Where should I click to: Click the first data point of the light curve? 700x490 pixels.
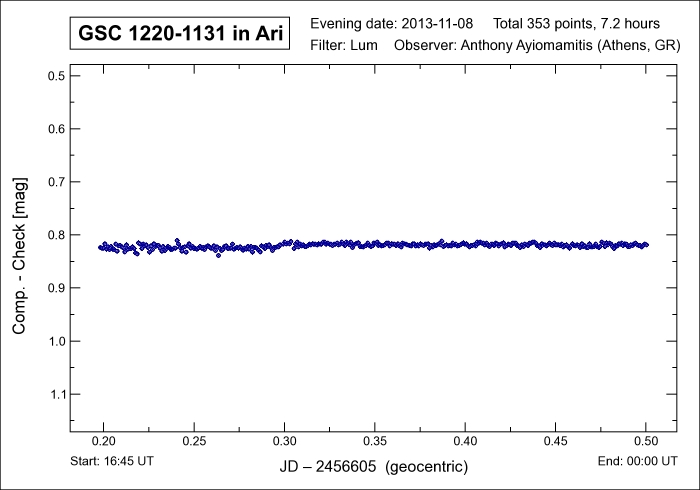coord(101,247)
